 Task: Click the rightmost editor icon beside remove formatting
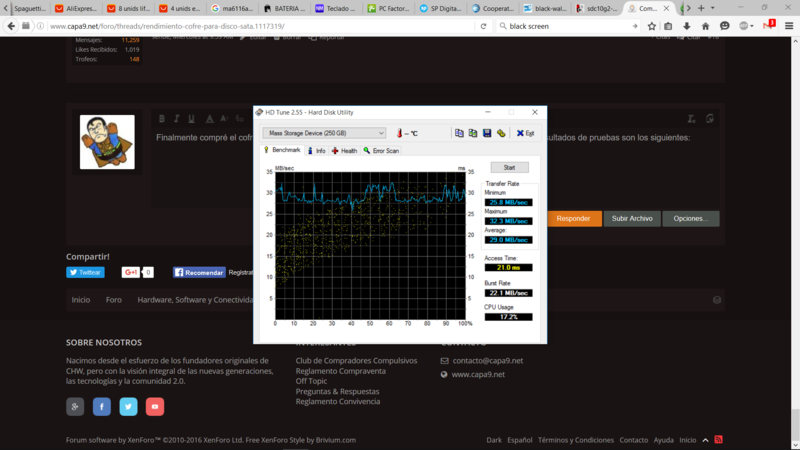pos(710,118)
